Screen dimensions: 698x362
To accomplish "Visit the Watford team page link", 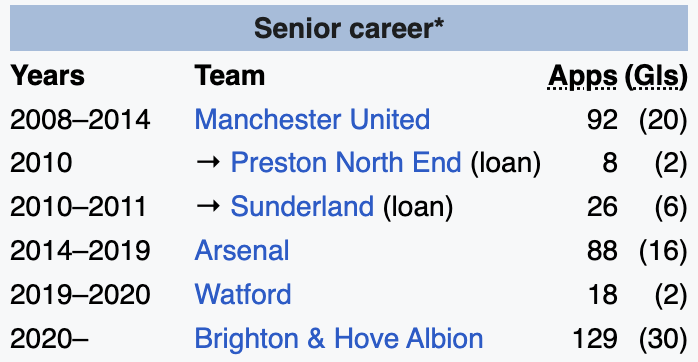I will 243,294.
